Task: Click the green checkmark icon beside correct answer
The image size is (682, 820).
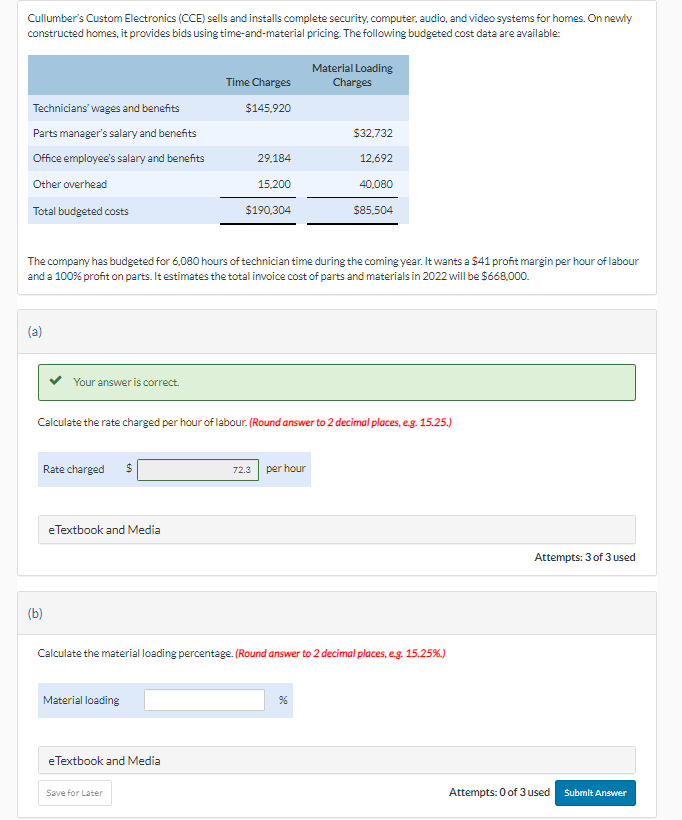Action: coord(55,381)
